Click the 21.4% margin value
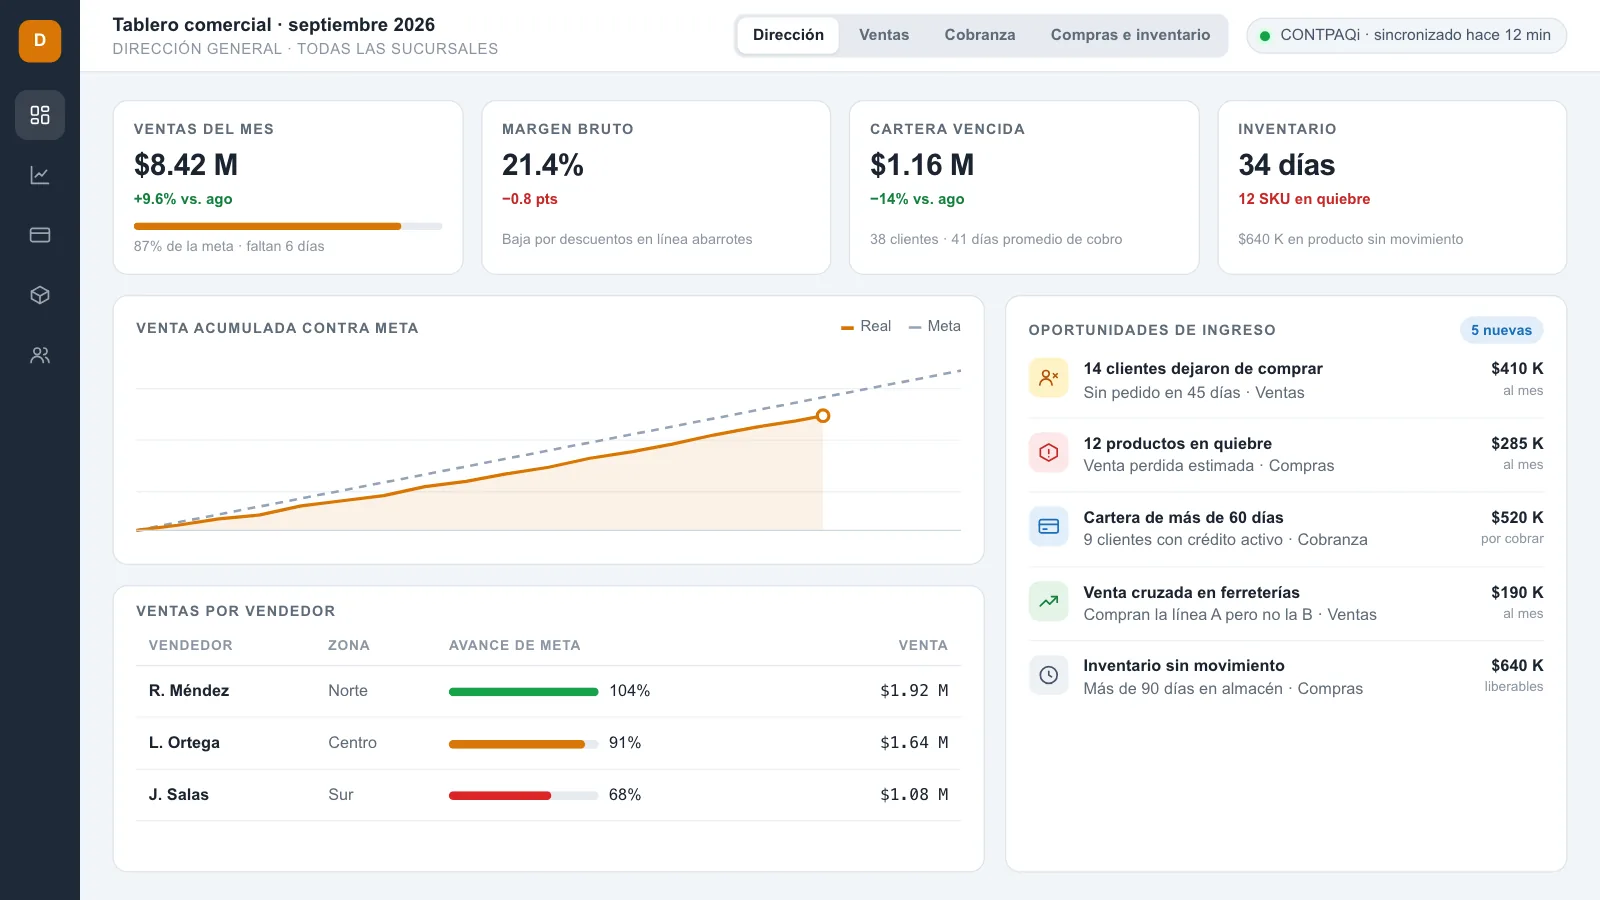 click(x=543, y=165)
